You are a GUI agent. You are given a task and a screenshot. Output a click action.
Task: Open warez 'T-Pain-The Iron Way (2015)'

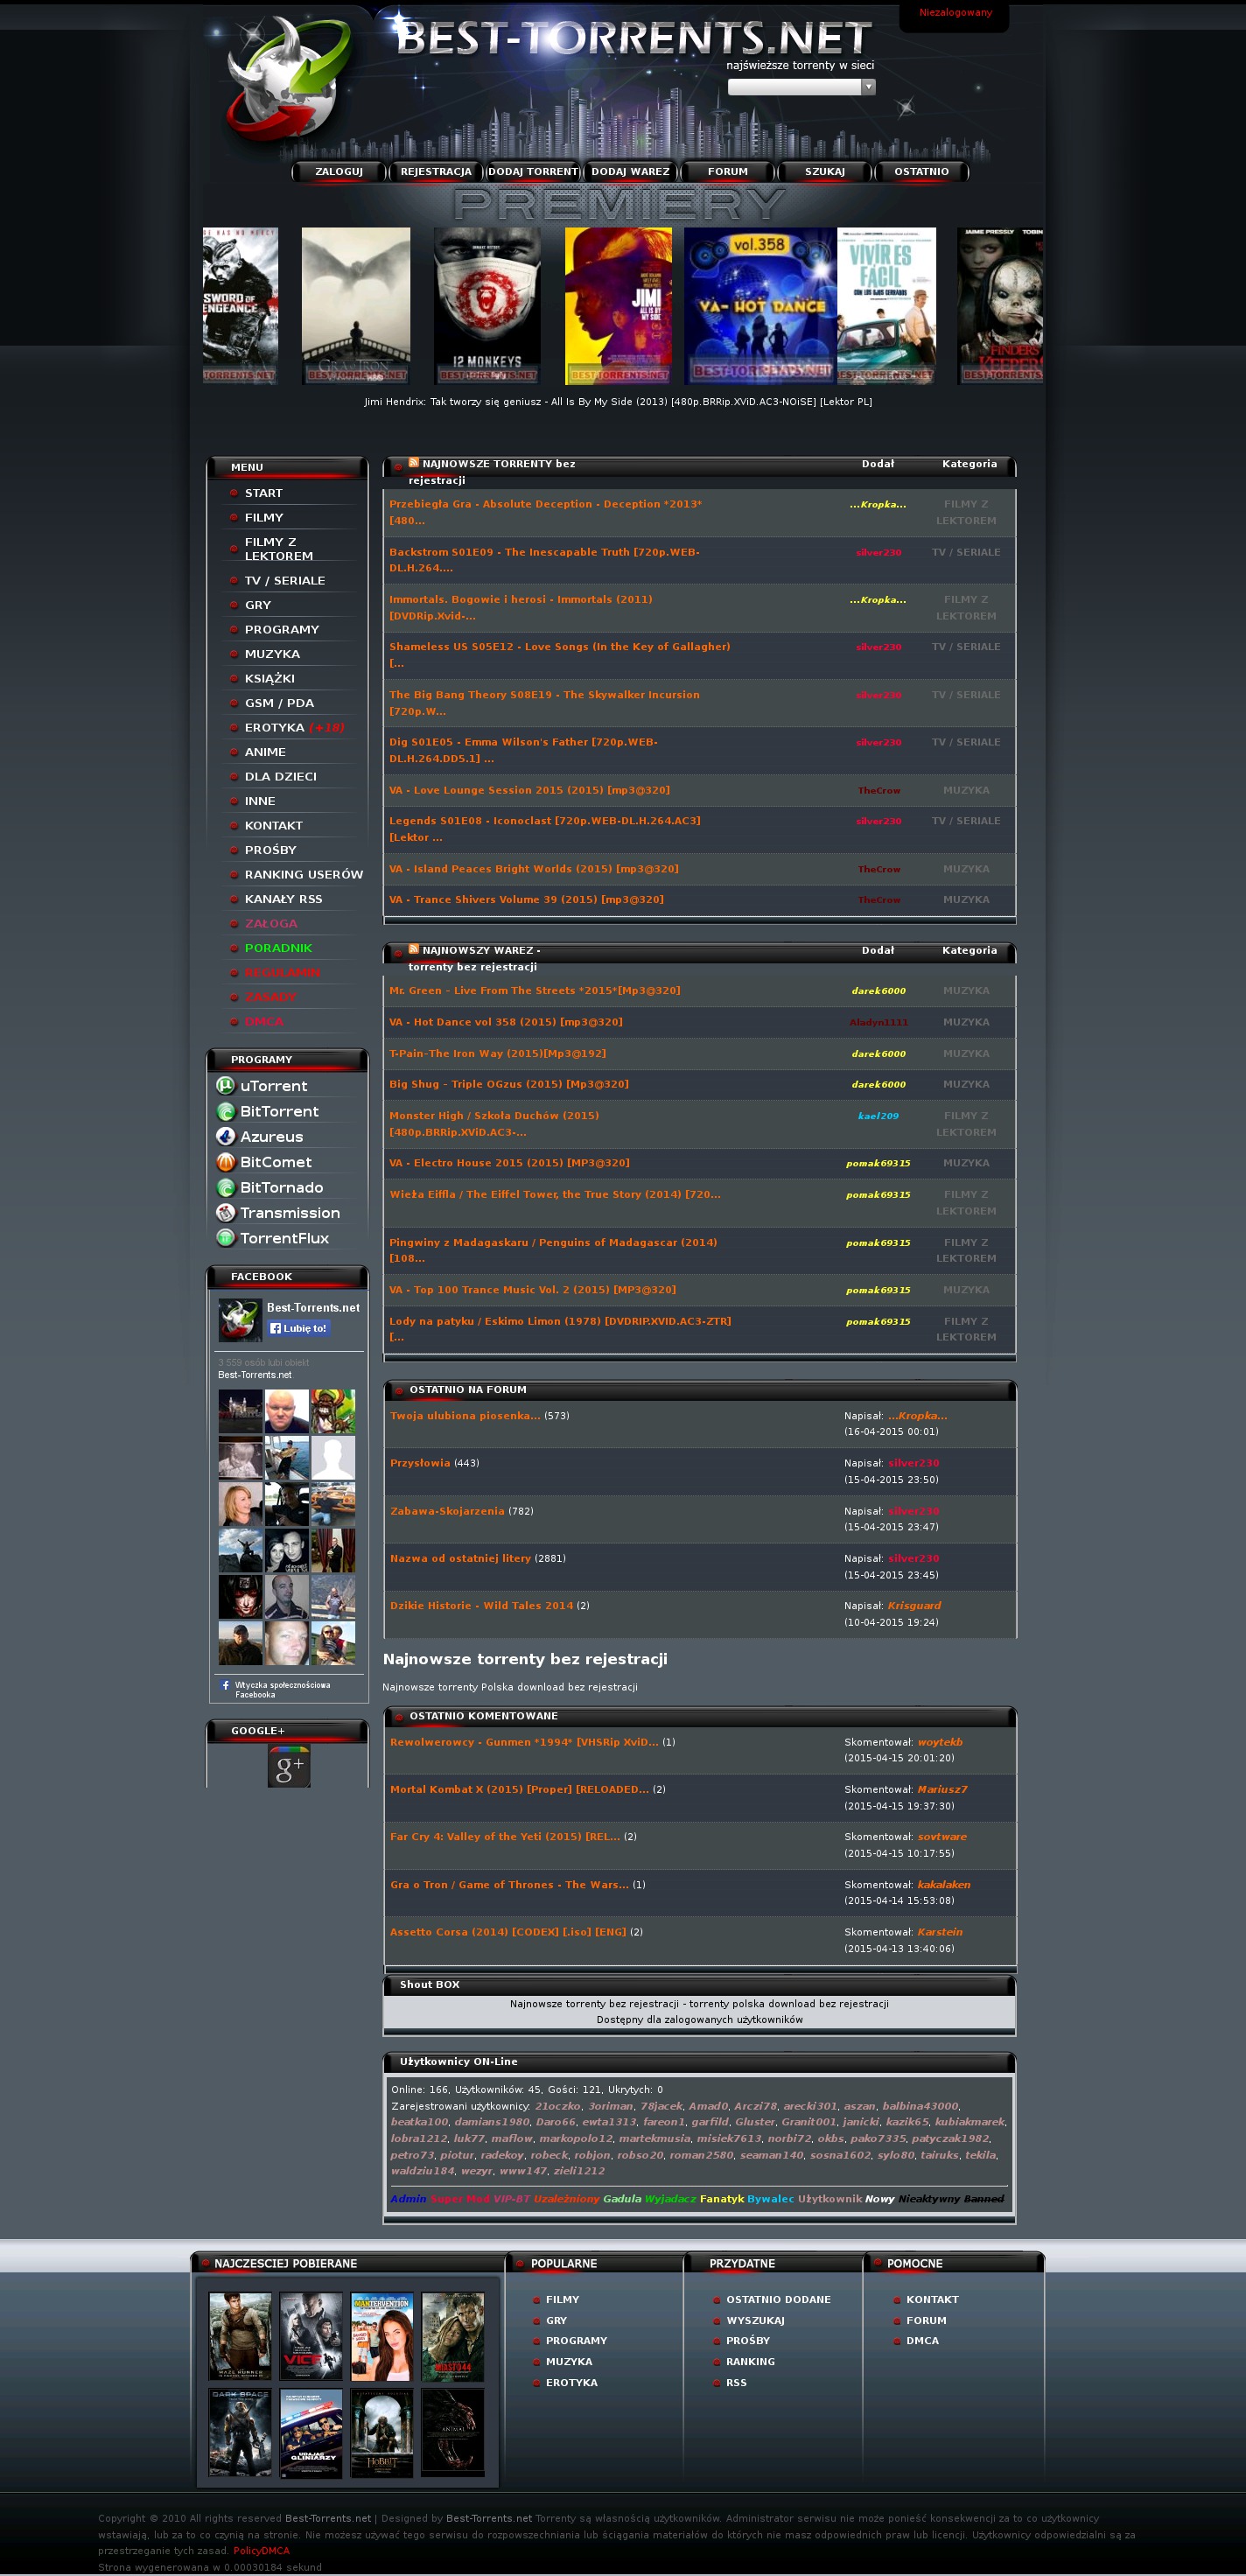pos(497,1053)
